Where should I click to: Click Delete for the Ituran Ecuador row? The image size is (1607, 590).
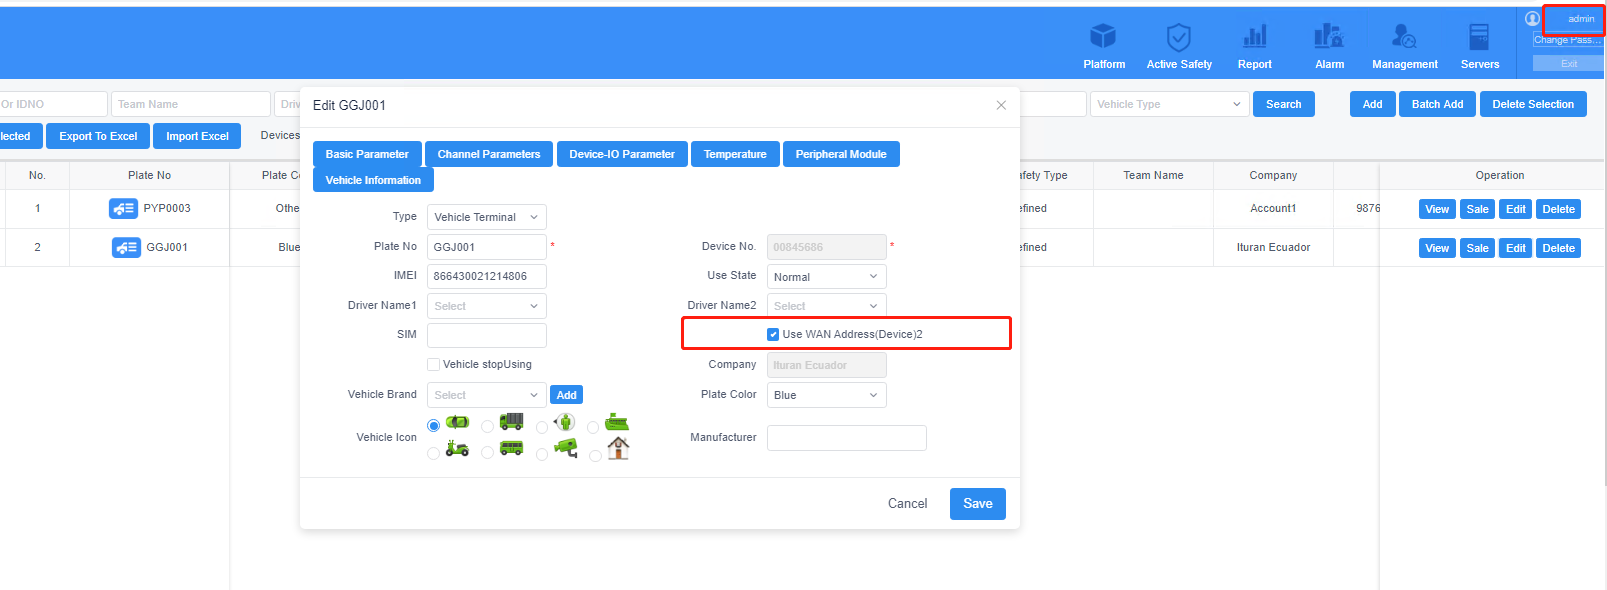pyautogui.click(x=1558, y=248)
